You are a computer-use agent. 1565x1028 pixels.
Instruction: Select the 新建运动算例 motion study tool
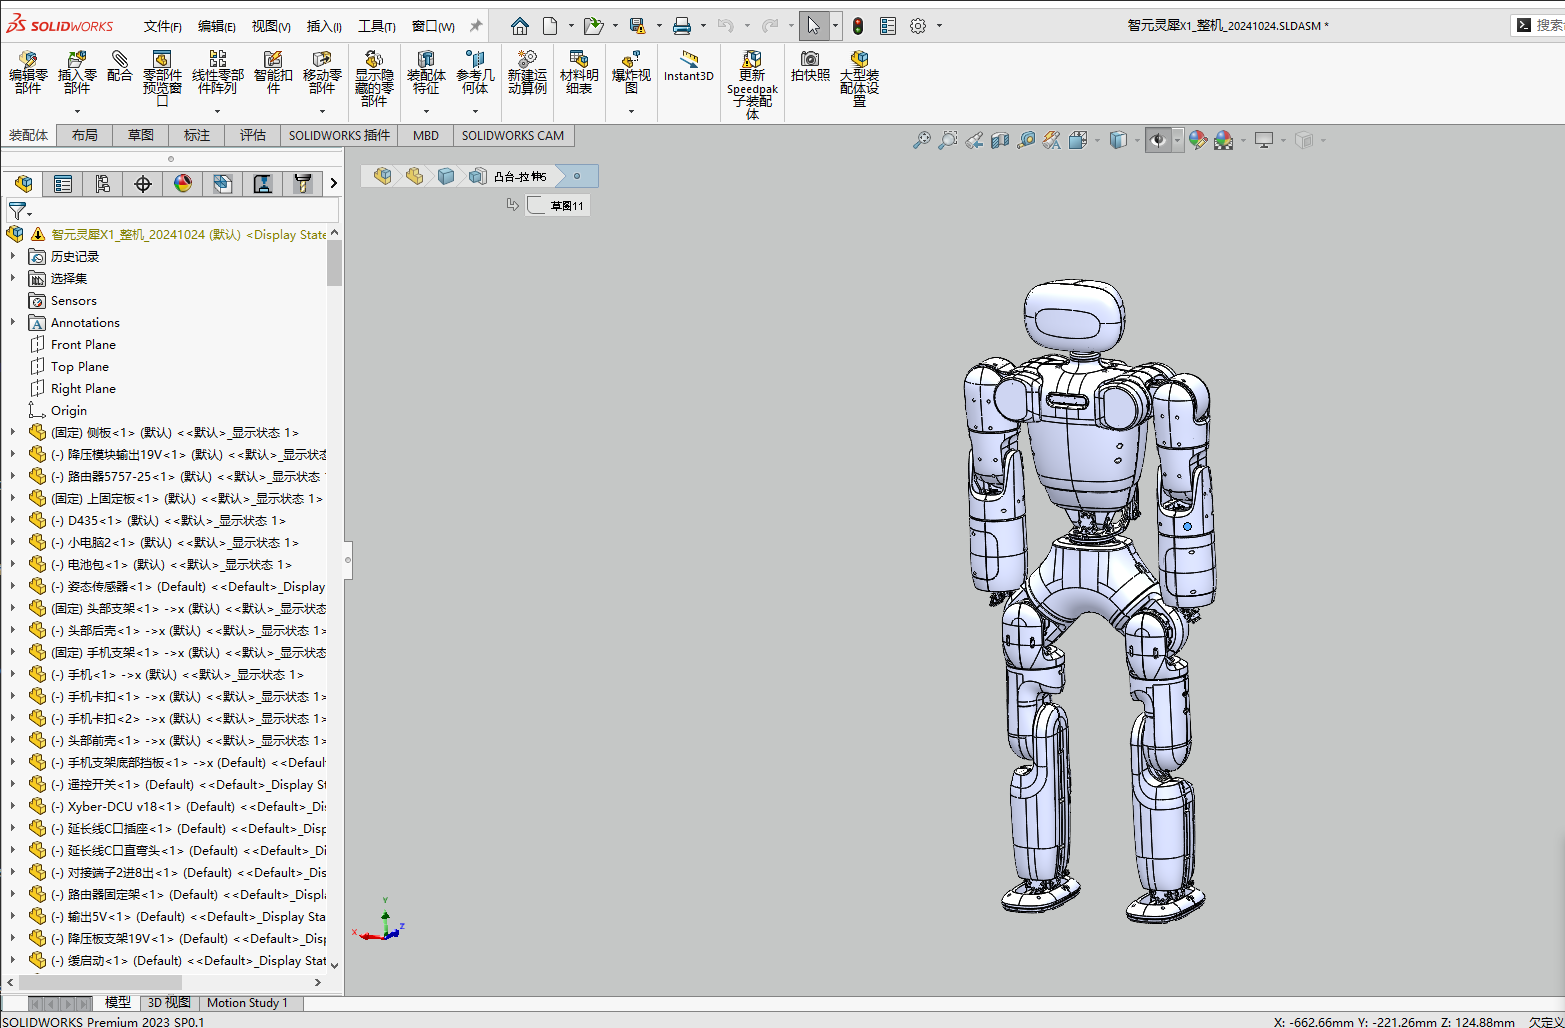point(527,71)
